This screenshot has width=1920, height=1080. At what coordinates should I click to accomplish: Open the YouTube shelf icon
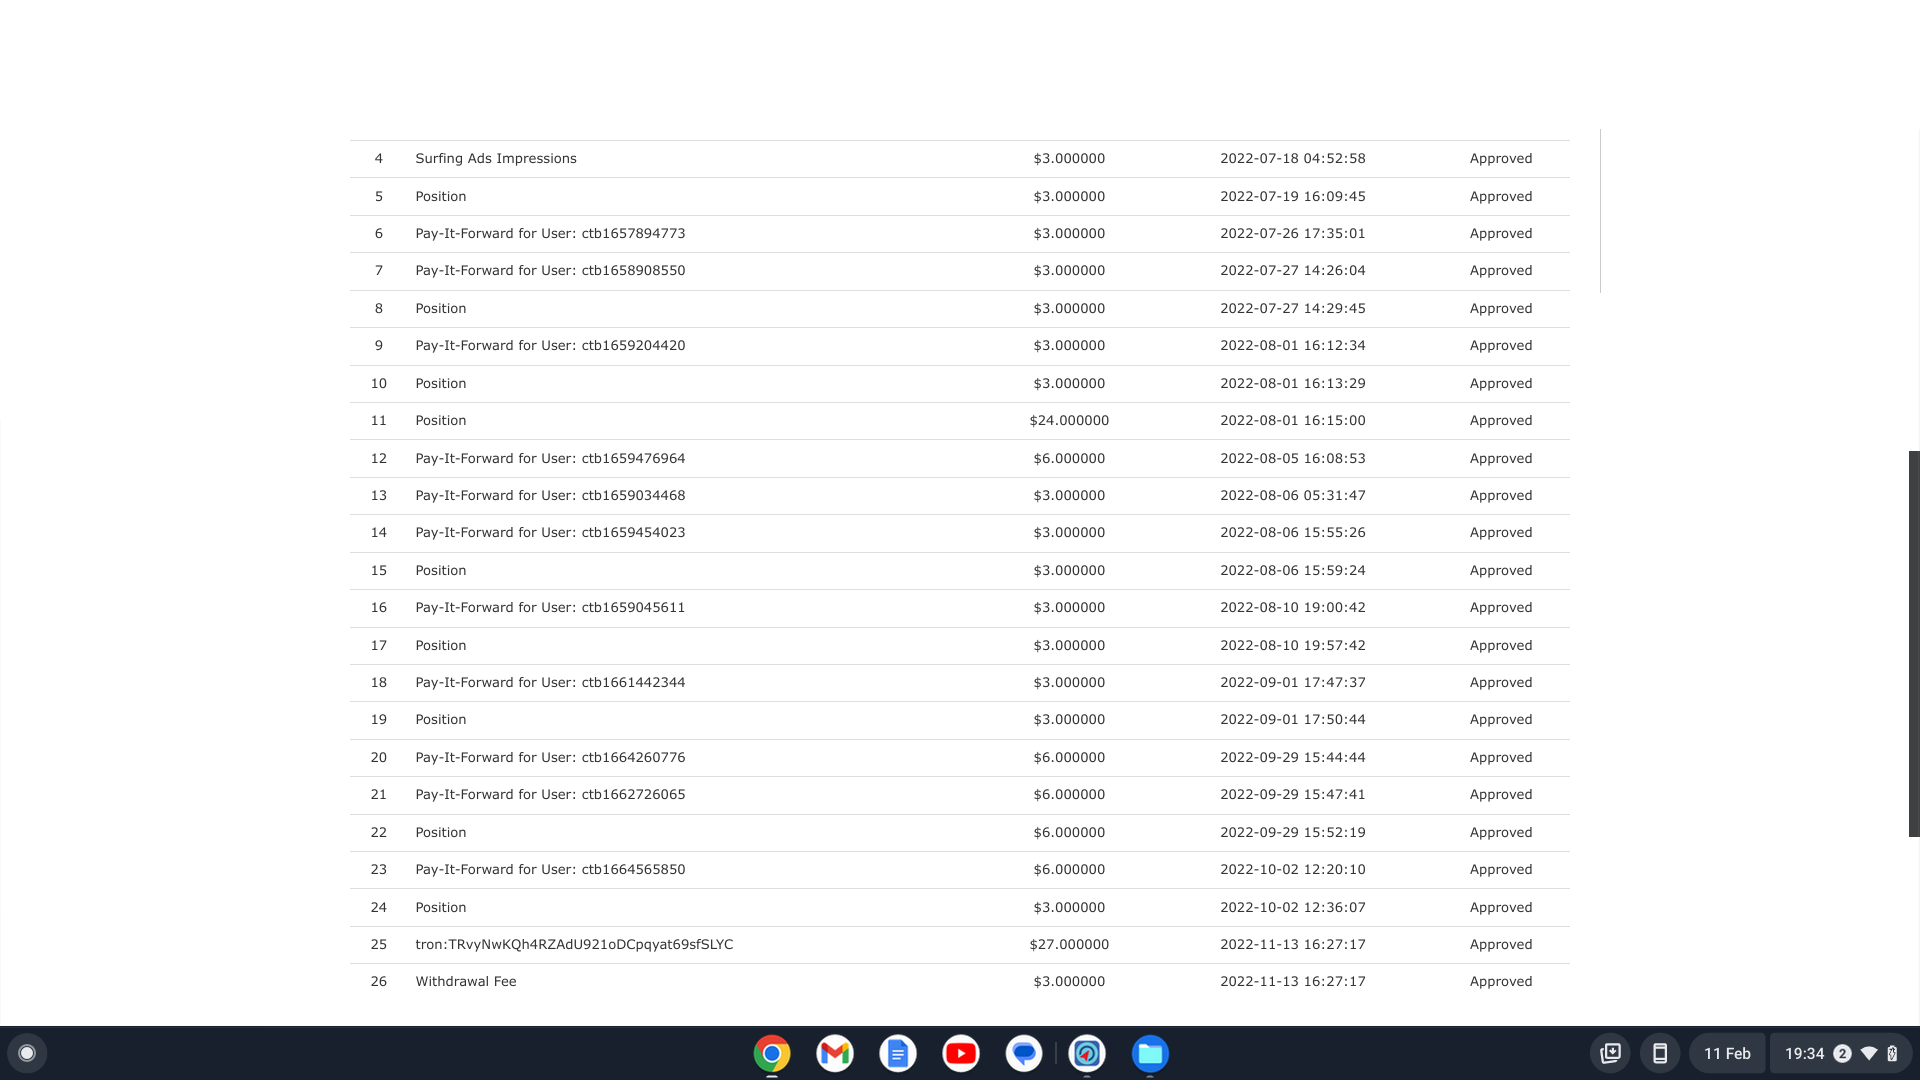click(x=960, y=1053)
